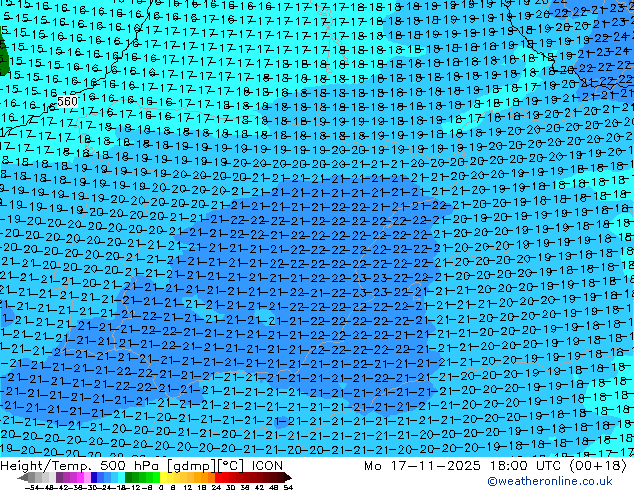Open the weatheronline.co.uk copyright link
The image size is (634, 490).
549,481
